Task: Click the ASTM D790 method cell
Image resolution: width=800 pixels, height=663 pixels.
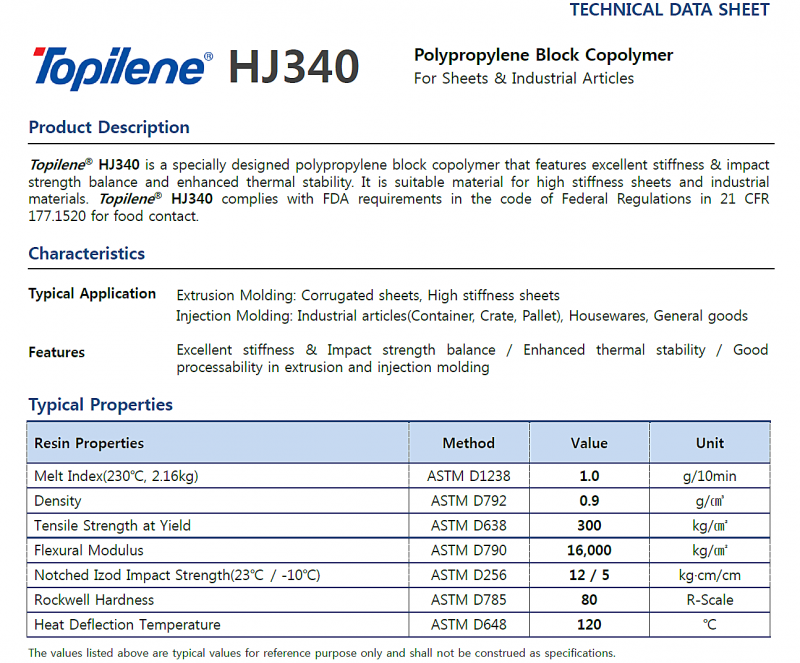Action: pyautogui.click(x=468, y=550)
